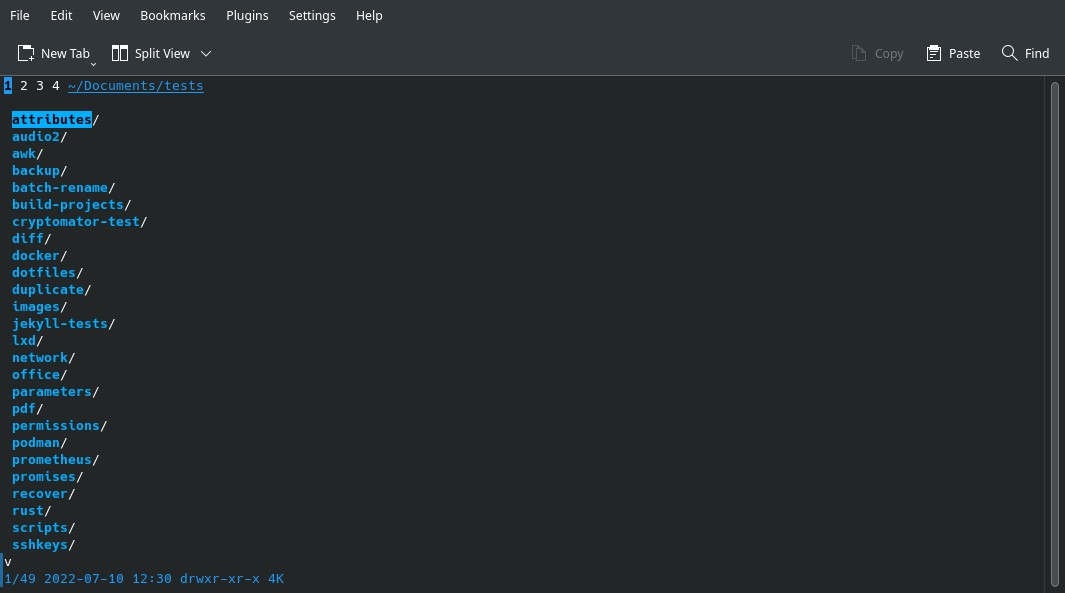The image size is (1065, 593).
Task: Open the View menu
Action: coord(106,15)
